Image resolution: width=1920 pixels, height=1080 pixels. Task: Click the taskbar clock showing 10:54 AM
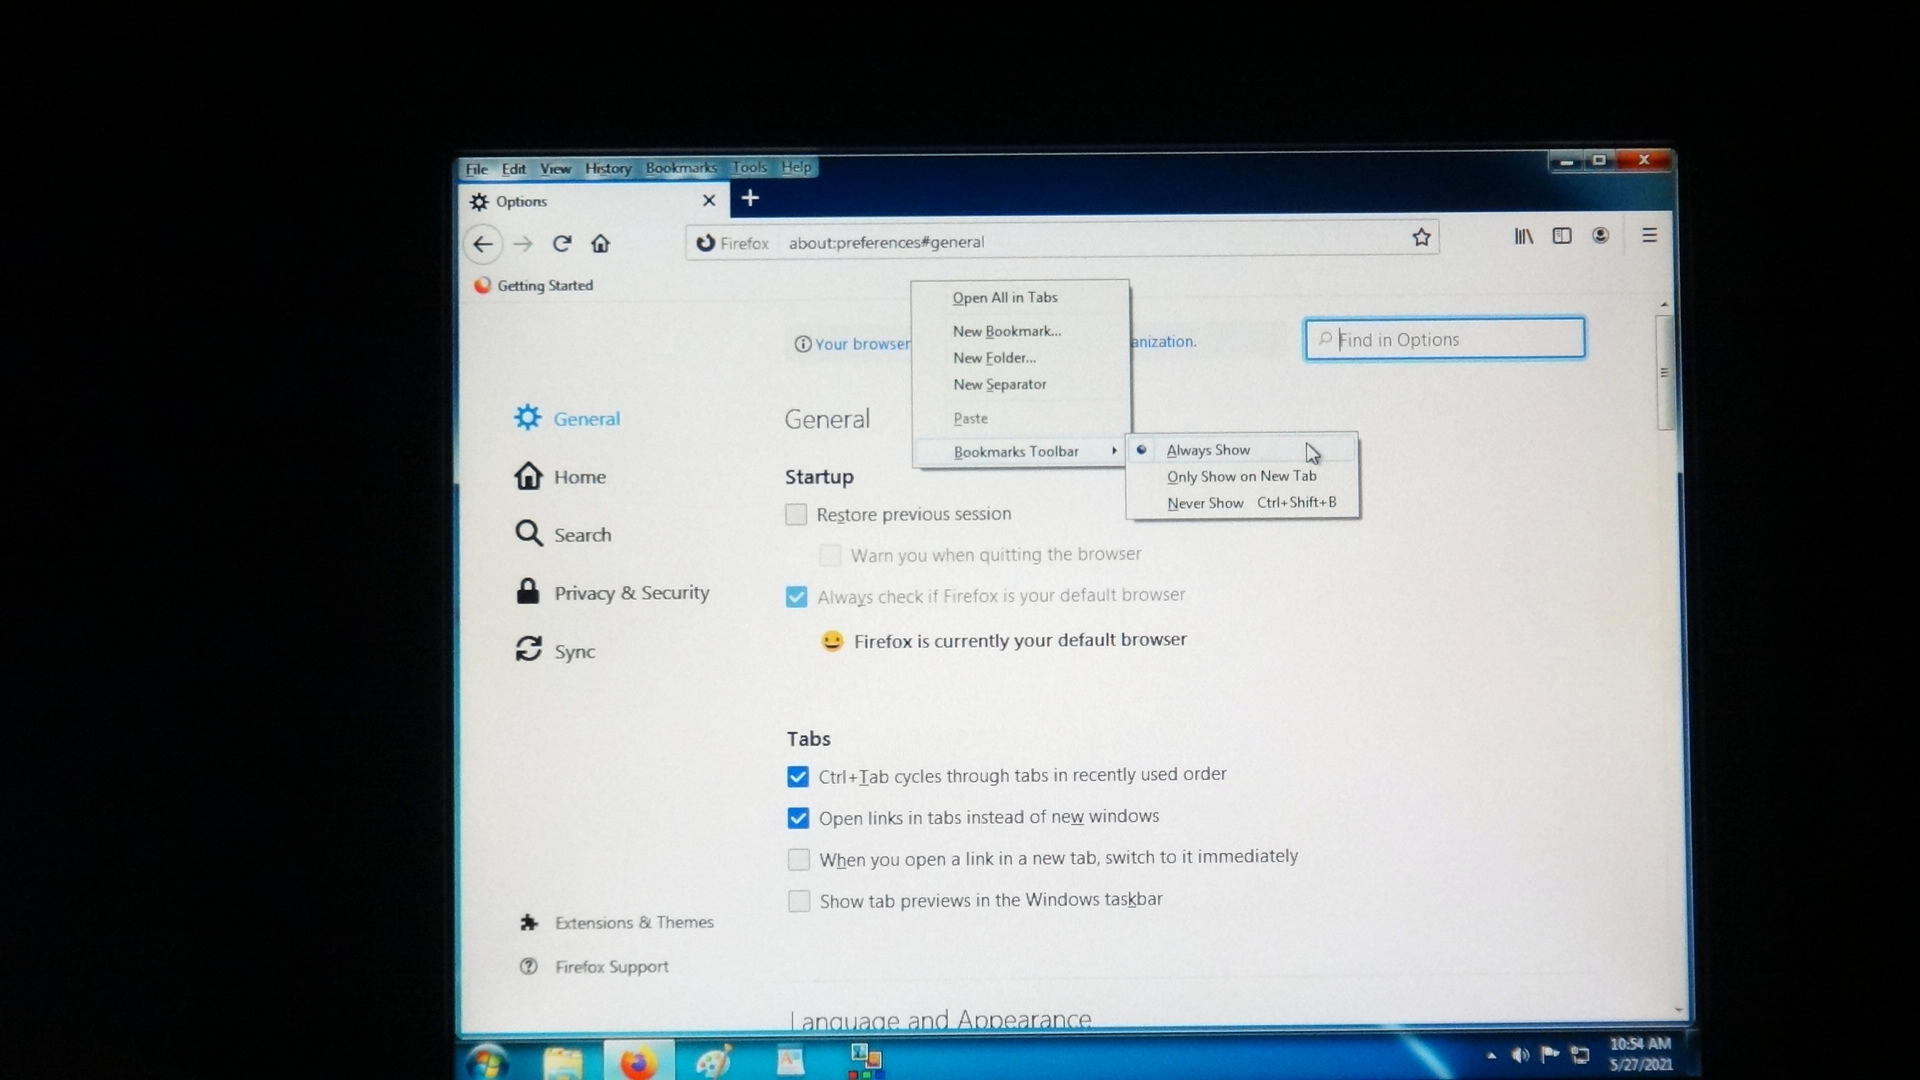[x=1641, y=1054]
